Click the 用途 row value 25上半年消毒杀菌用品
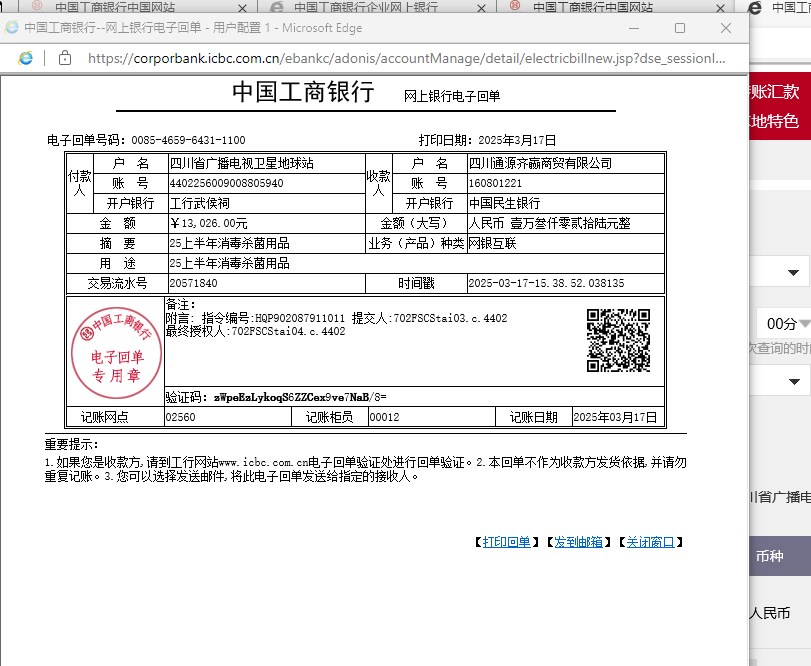The image size is (811, 666). (230, 264)
